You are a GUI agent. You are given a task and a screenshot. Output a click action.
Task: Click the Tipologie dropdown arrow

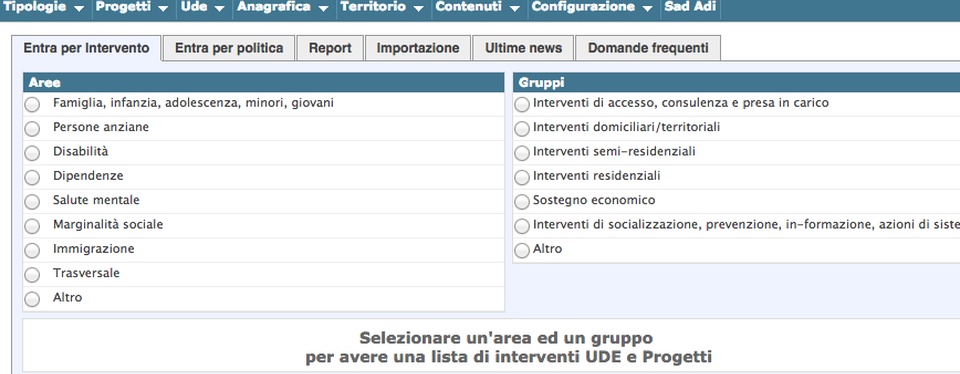point(78,9)
